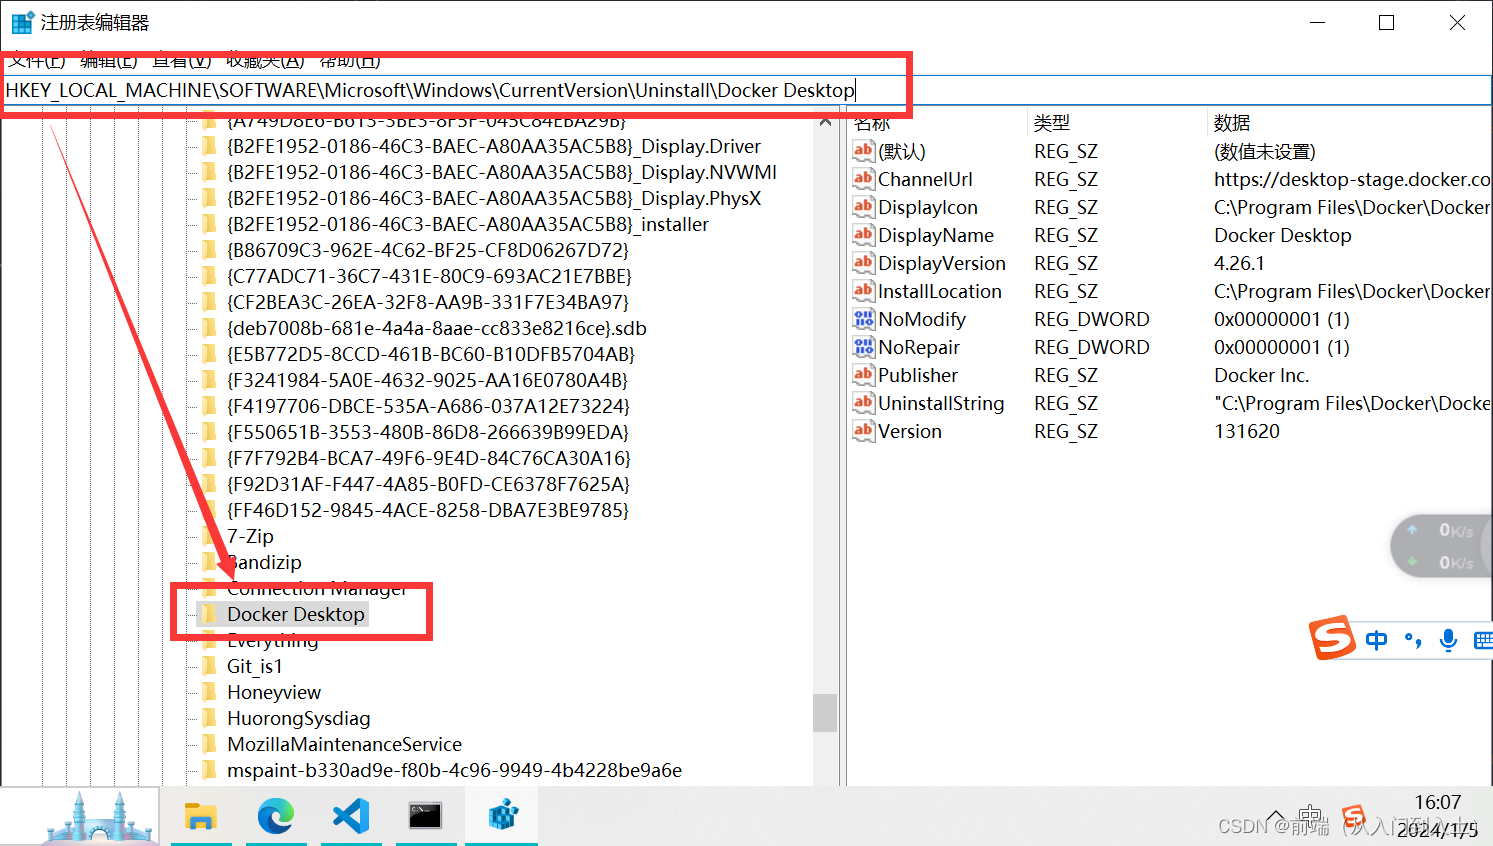The image size is (1493, 846).
Task: Open the 帮助(H) menu
Action: (x=350, y=60)
